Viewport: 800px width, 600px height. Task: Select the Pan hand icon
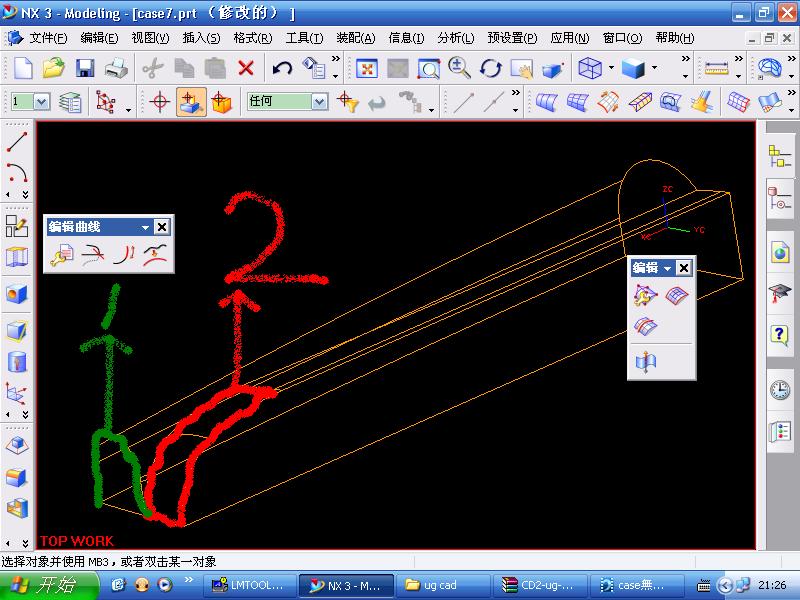coord(521,68)
